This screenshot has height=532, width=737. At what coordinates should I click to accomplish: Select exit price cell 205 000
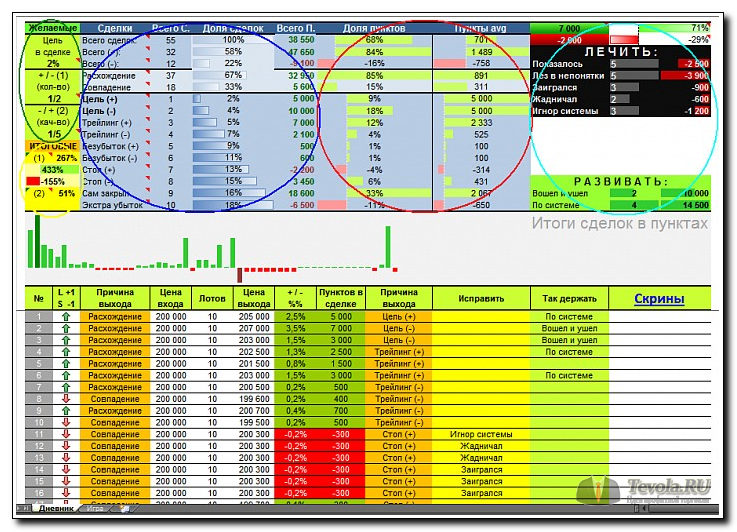[254, 316]
